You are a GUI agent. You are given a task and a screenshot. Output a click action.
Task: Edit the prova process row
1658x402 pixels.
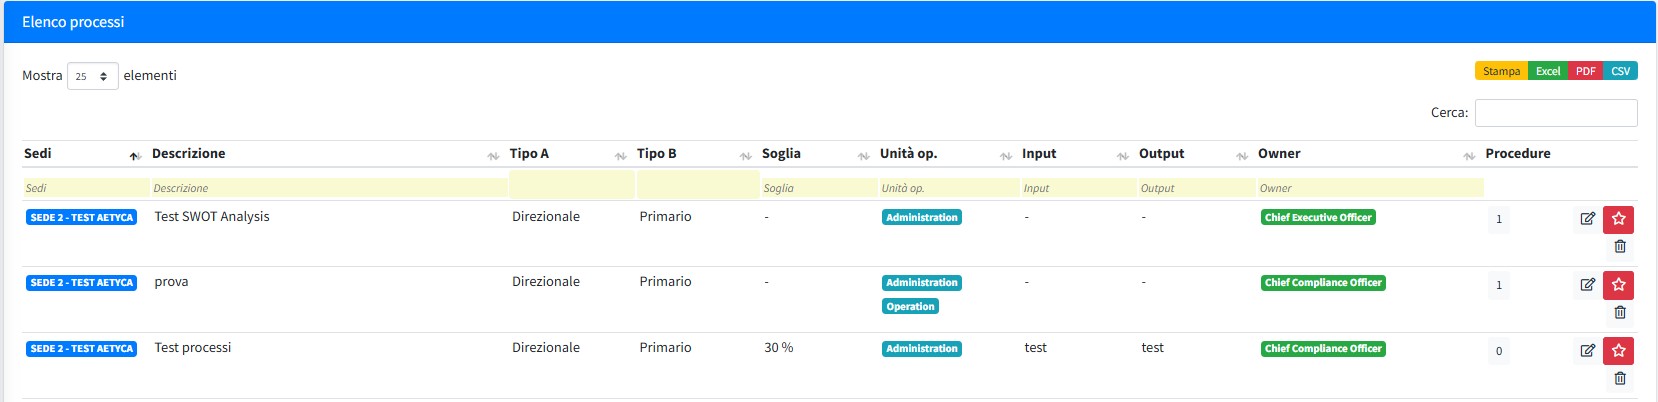[x=1587, y=285]
